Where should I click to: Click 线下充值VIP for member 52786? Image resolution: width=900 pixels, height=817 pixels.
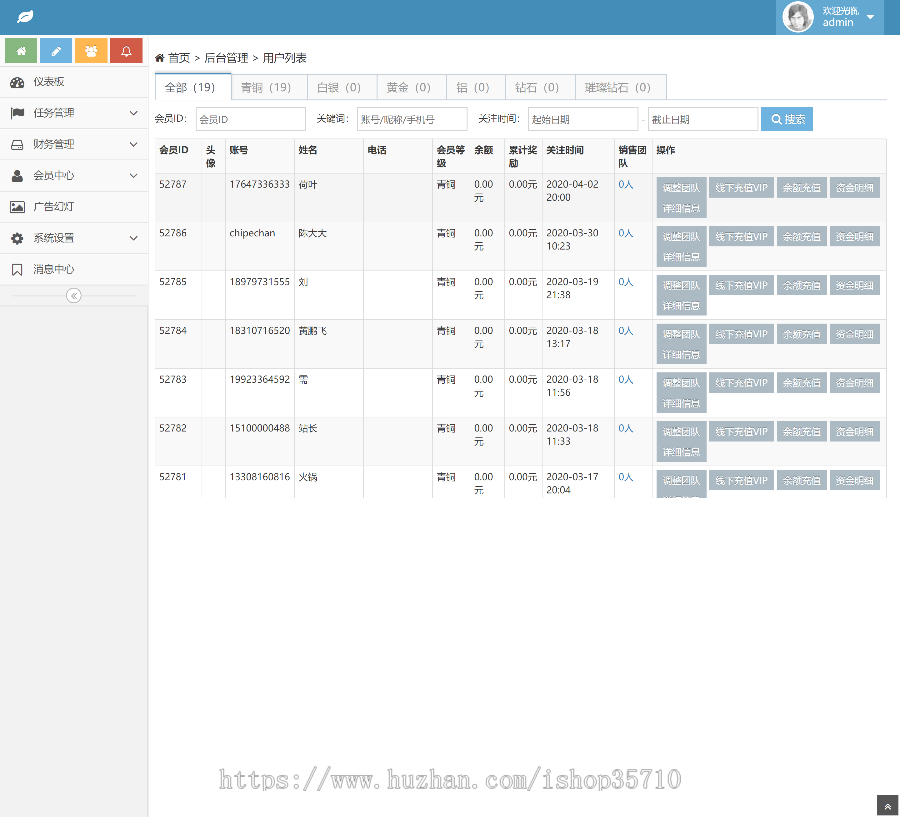[x=742, y=237]
